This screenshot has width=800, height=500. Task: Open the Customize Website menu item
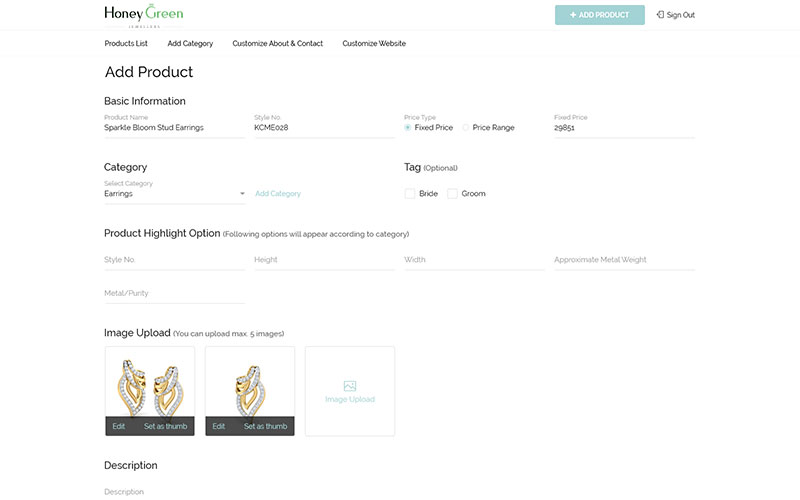pyautogui.click(x=374, y=43)
